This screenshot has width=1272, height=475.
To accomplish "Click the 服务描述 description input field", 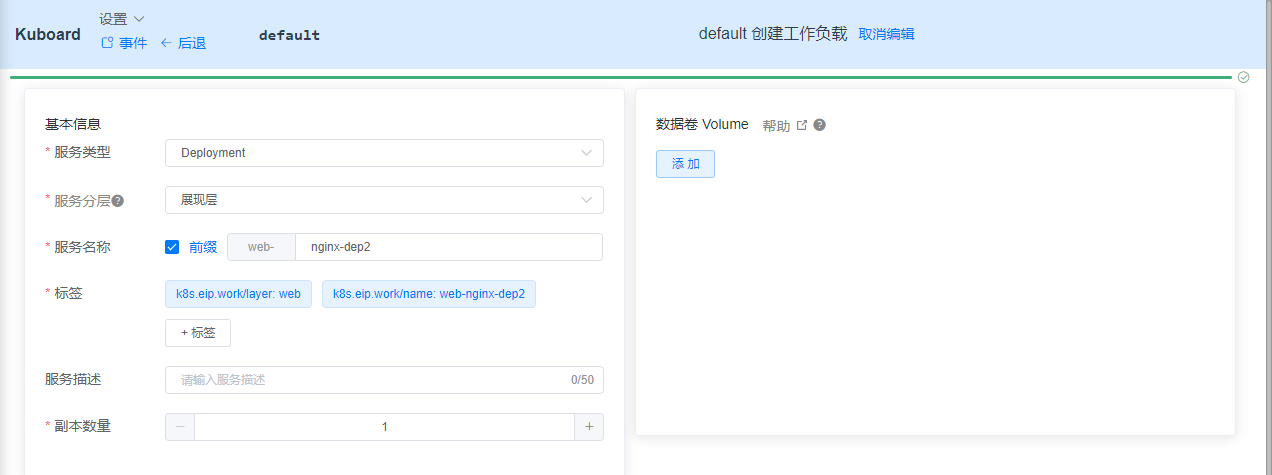I will tap(384, 380).
